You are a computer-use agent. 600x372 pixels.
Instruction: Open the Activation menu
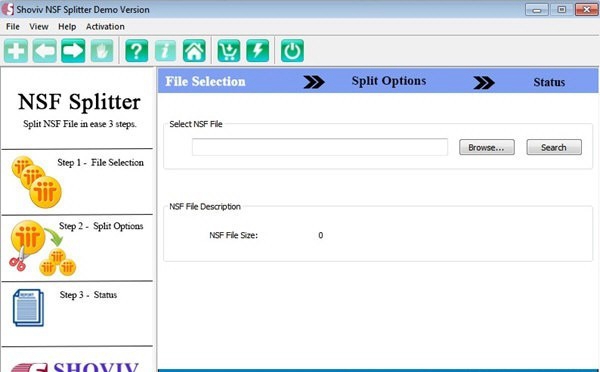click(x=105, y=26)
